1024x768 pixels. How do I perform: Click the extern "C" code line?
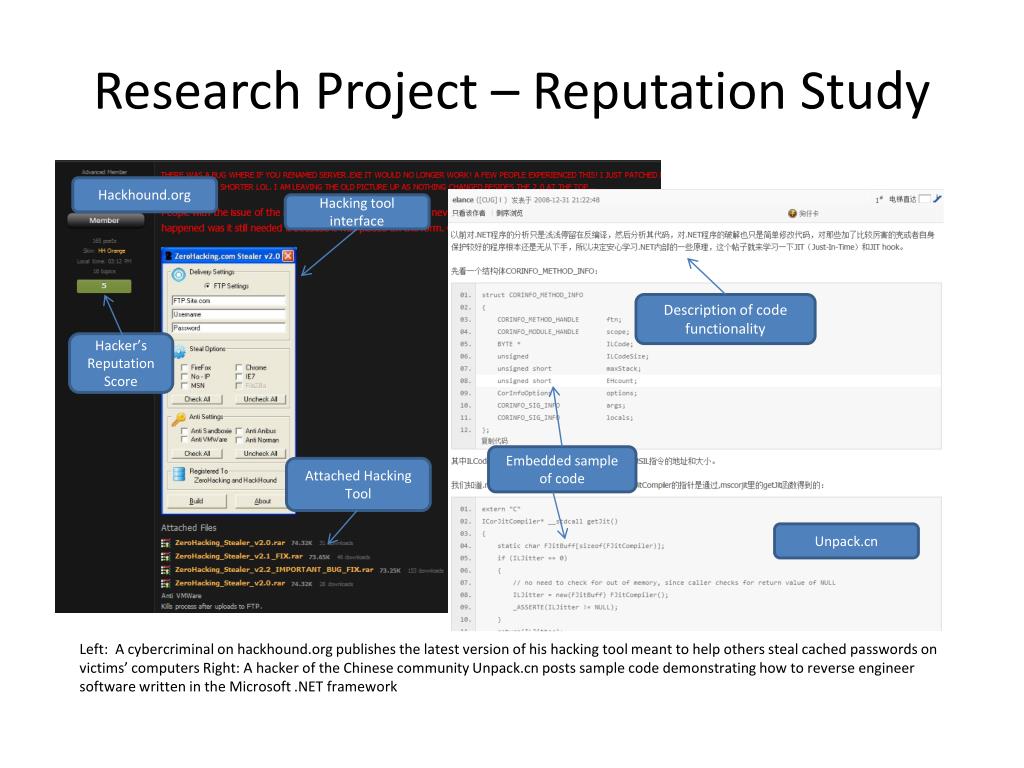coord(501,509)
